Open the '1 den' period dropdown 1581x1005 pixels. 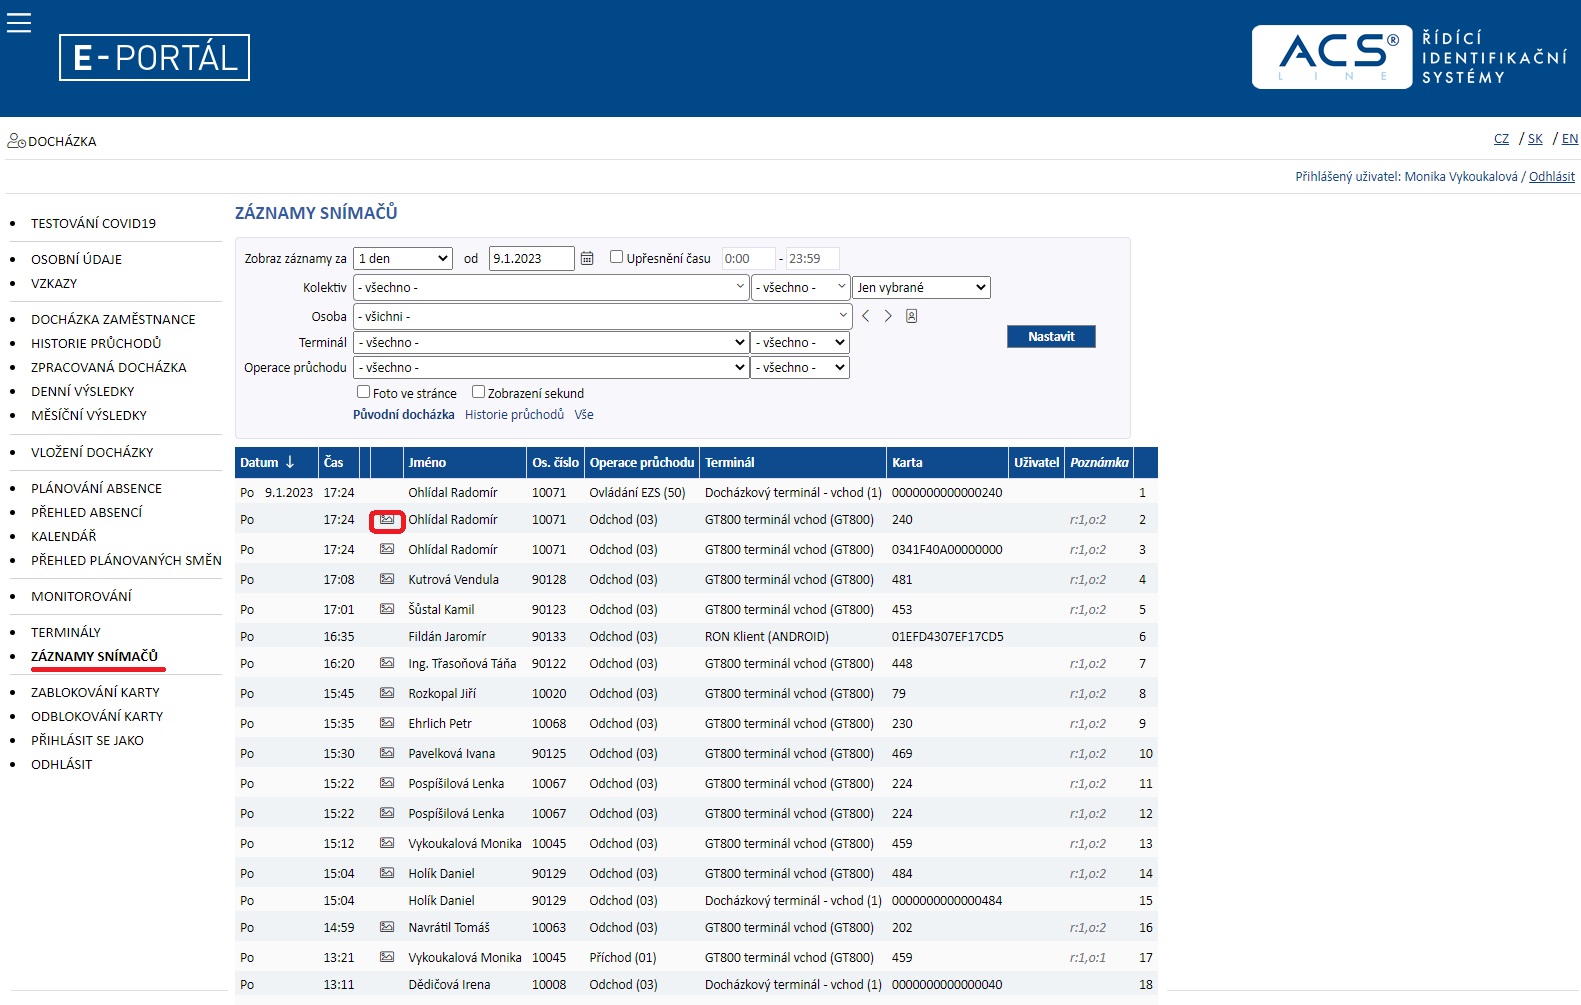[403, 258]
